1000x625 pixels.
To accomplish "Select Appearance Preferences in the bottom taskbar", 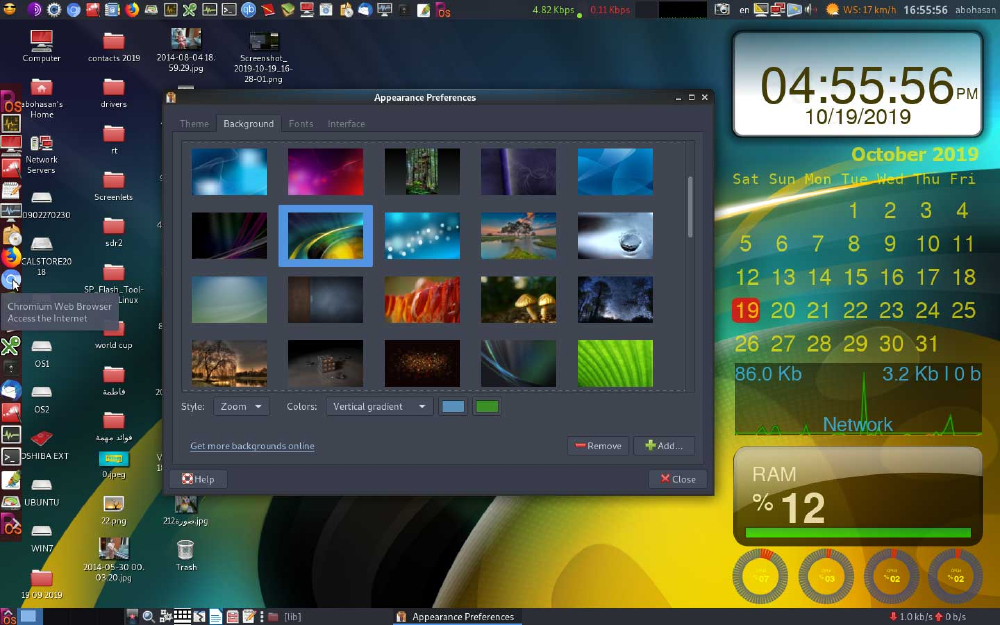I will point(455,616).
